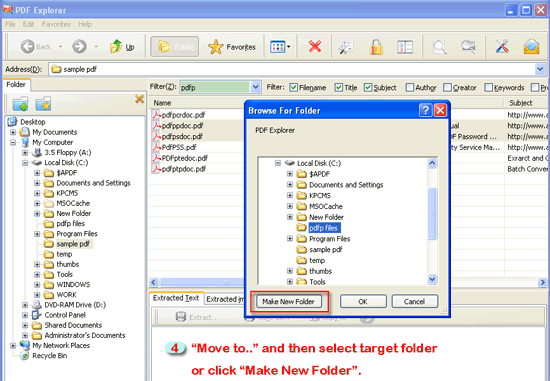Image resolution: width=550 pixels, height=381 pixels.
Task: Open the Help menu
Action: 85,24
